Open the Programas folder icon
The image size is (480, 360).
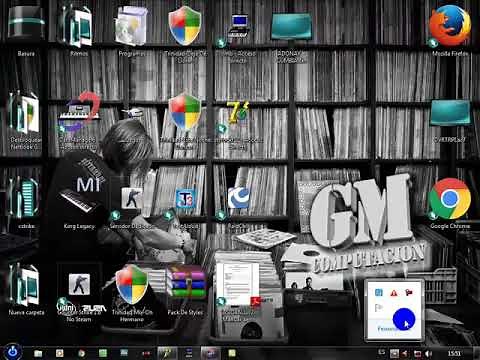pyautogui.click(x=131, y=26)
